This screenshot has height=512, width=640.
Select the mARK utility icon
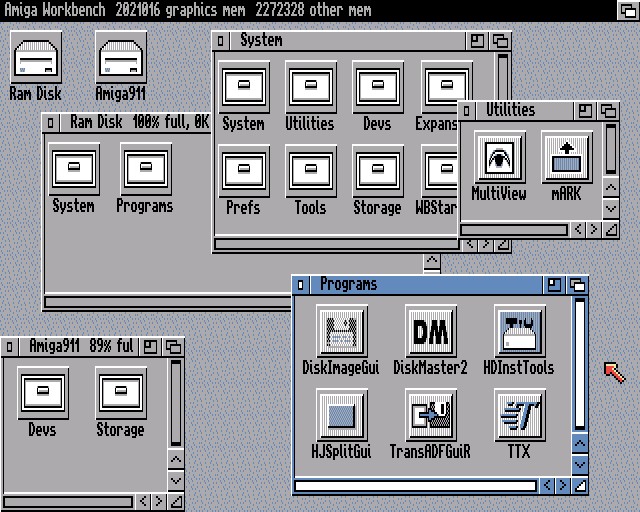[x=566, y=158]
